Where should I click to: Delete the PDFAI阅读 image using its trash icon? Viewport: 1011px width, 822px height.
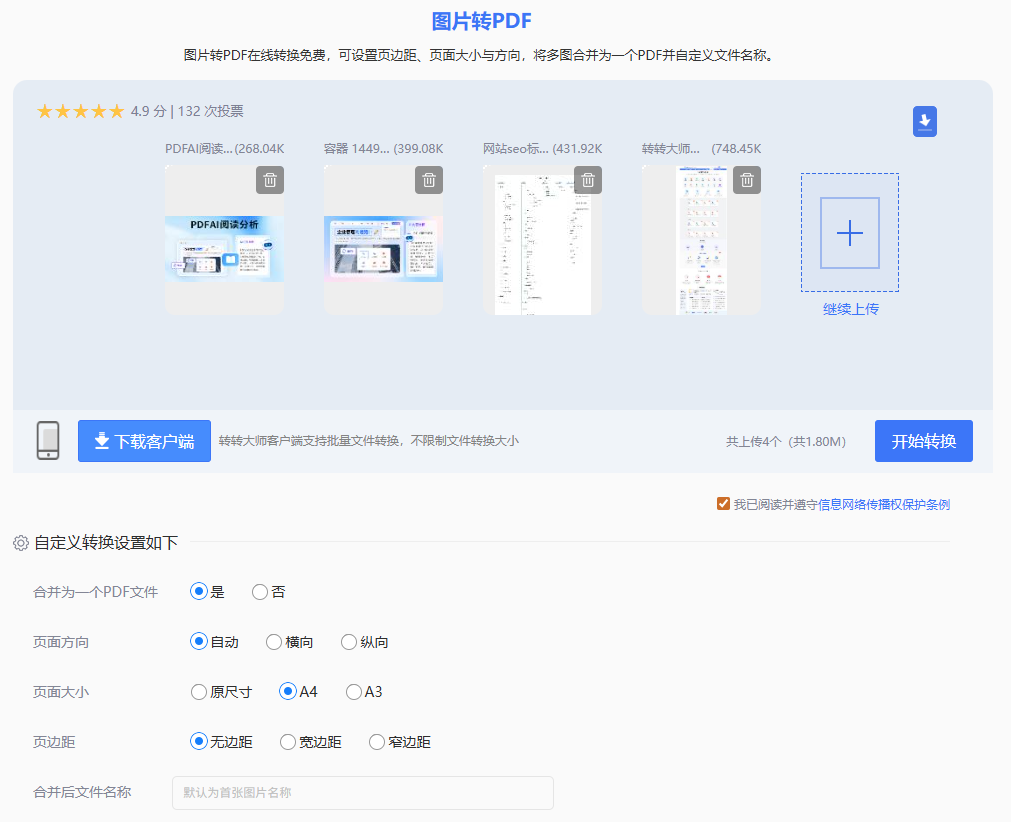(272, 180)
